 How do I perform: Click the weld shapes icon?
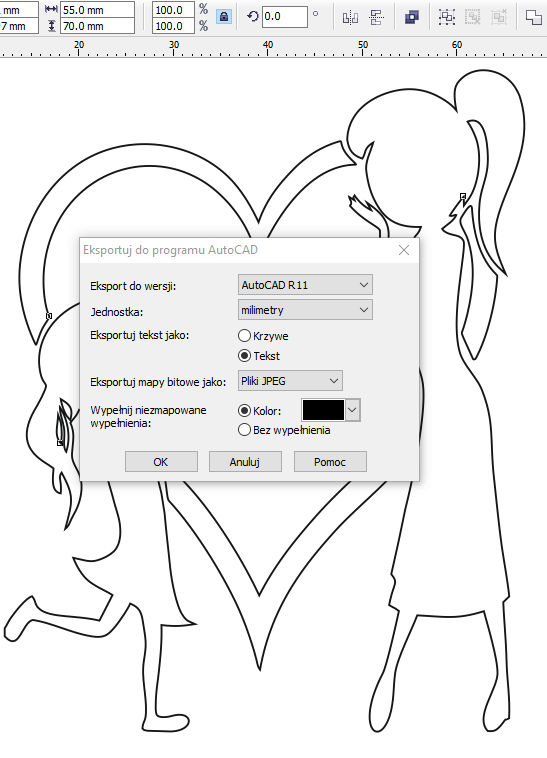point(534,17)
